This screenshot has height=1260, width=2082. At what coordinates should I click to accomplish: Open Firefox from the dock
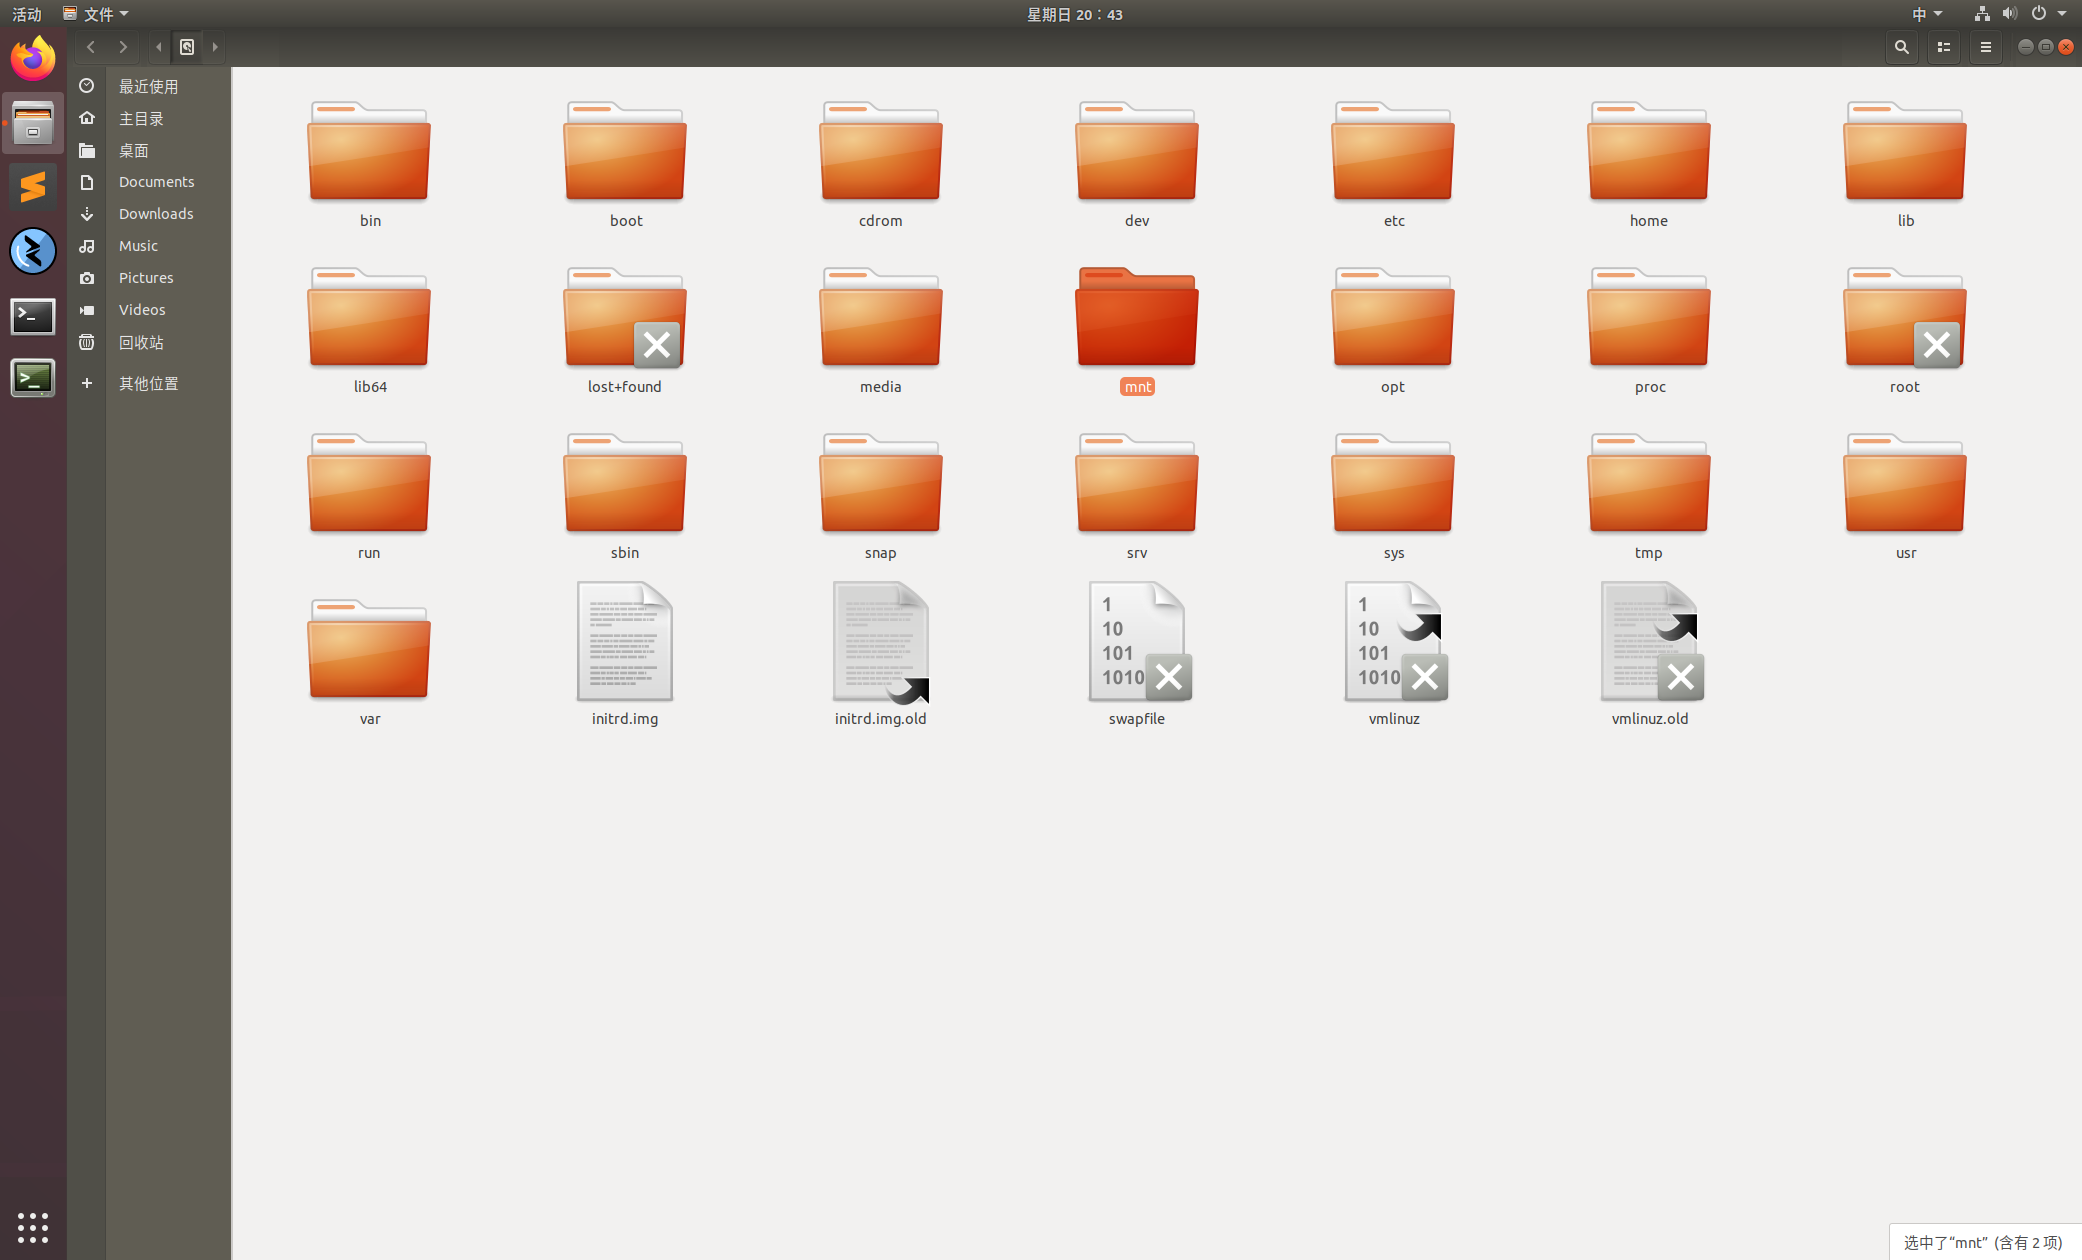[33, 58]
